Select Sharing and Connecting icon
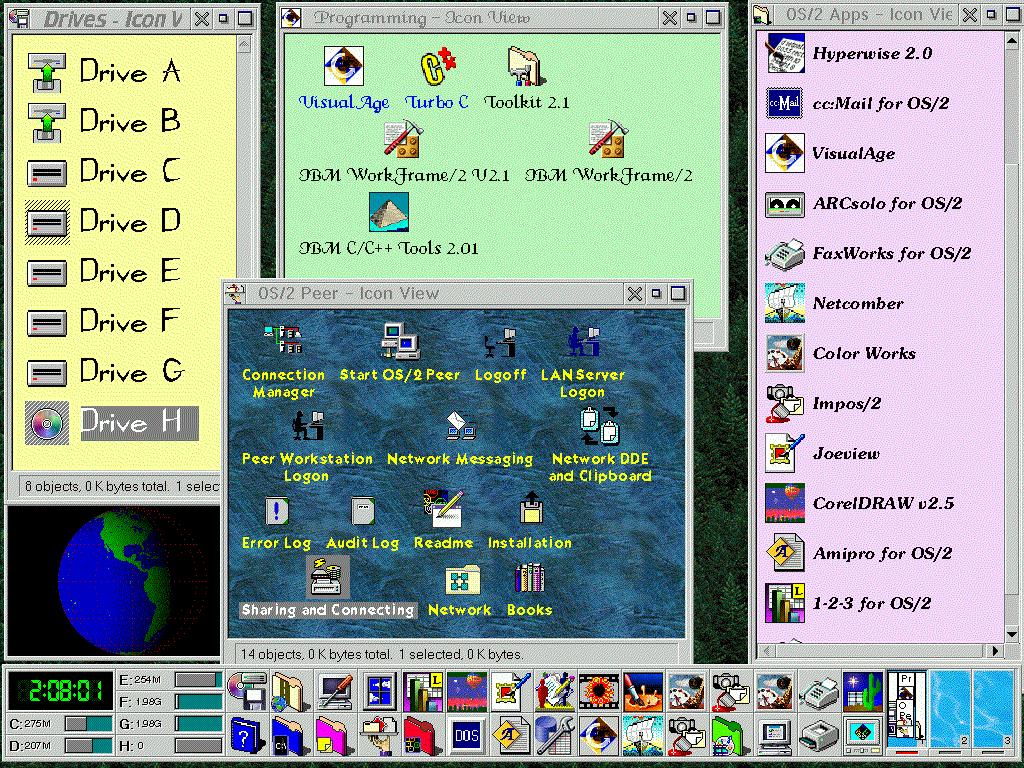 pyautogui.click(x=327, y=577)
